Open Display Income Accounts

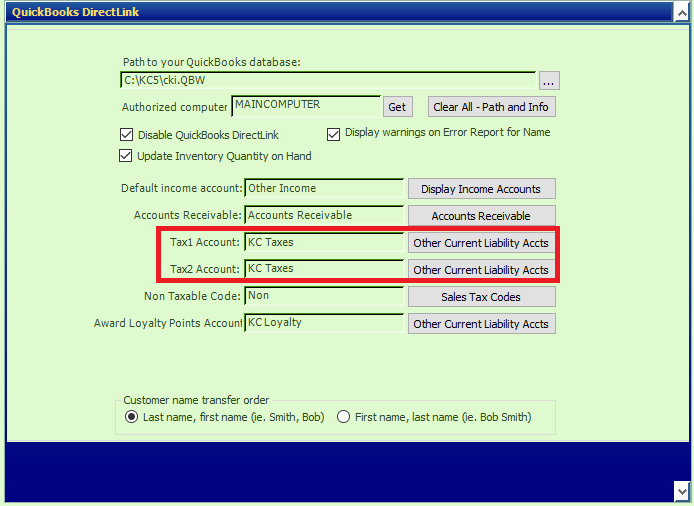482,189
